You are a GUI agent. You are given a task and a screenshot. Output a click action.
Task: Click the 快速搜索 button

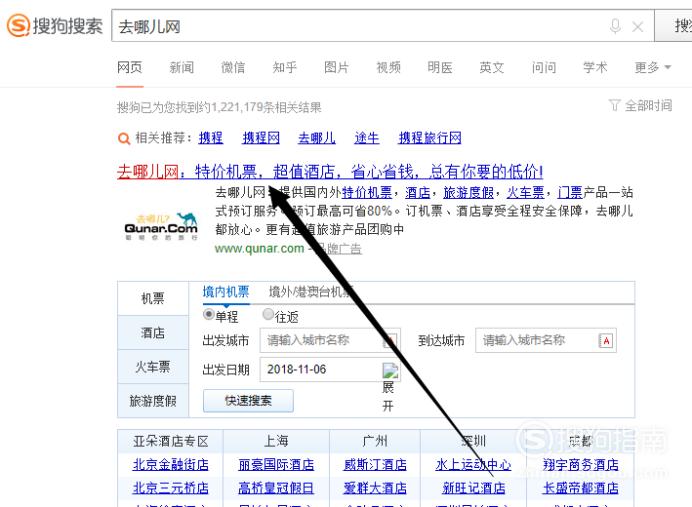click(x=248, y=401)
